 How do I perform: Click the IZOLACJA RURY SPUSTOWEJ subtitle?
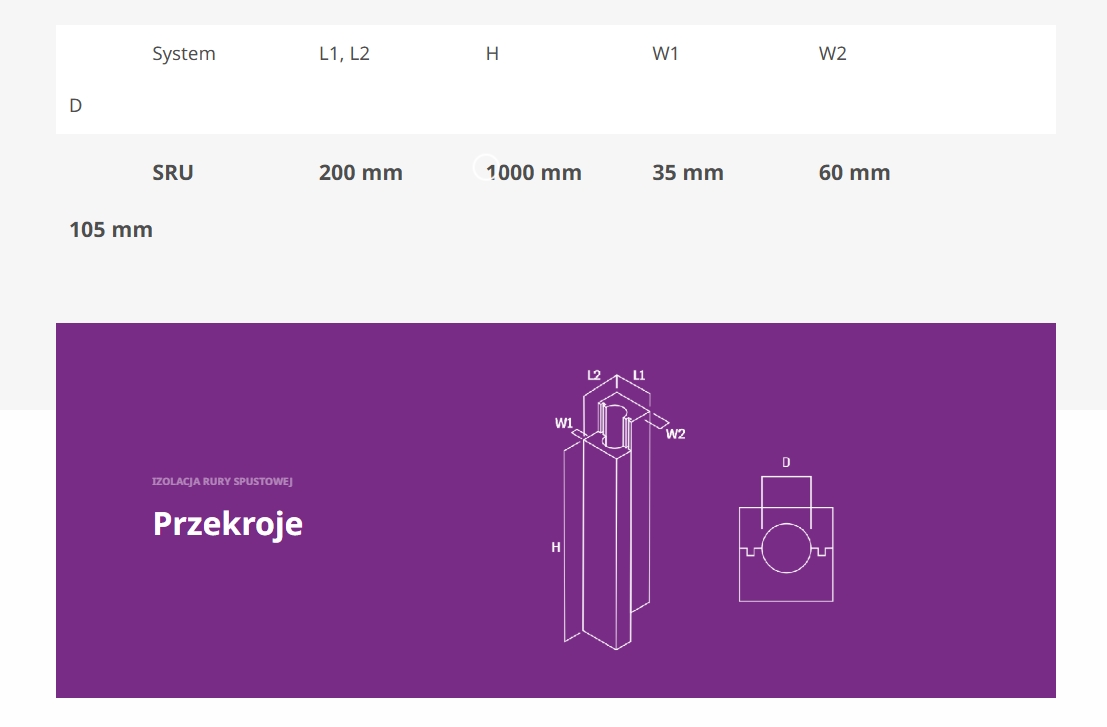[x=222, y=481]
